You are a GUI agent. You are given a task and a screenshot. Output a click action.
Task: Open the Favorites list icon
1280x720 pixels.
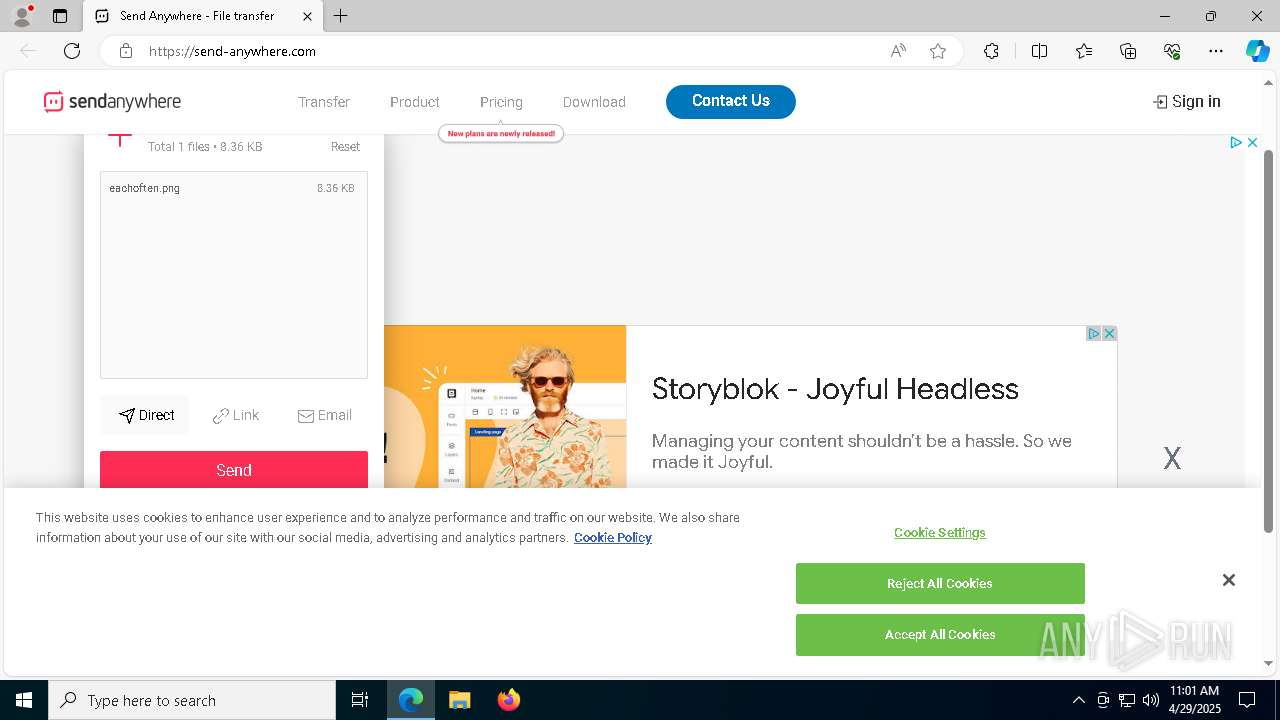tap(1084, 51)
